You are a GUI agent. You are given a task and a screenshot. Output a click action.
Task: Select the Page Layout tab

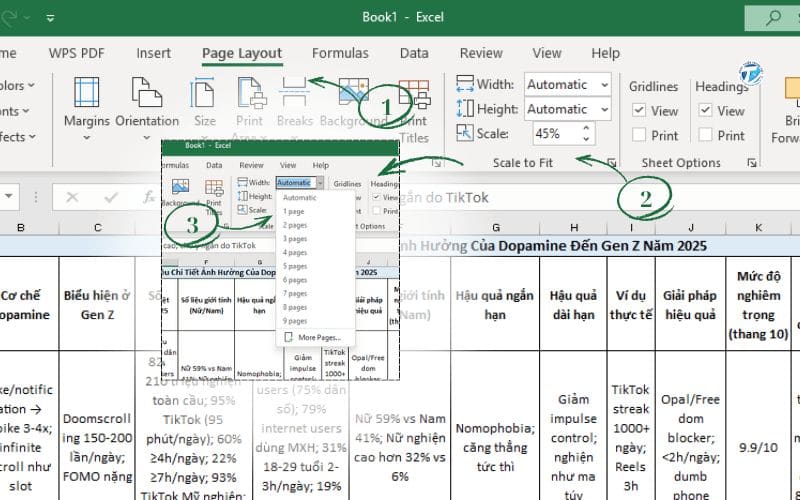242,53
